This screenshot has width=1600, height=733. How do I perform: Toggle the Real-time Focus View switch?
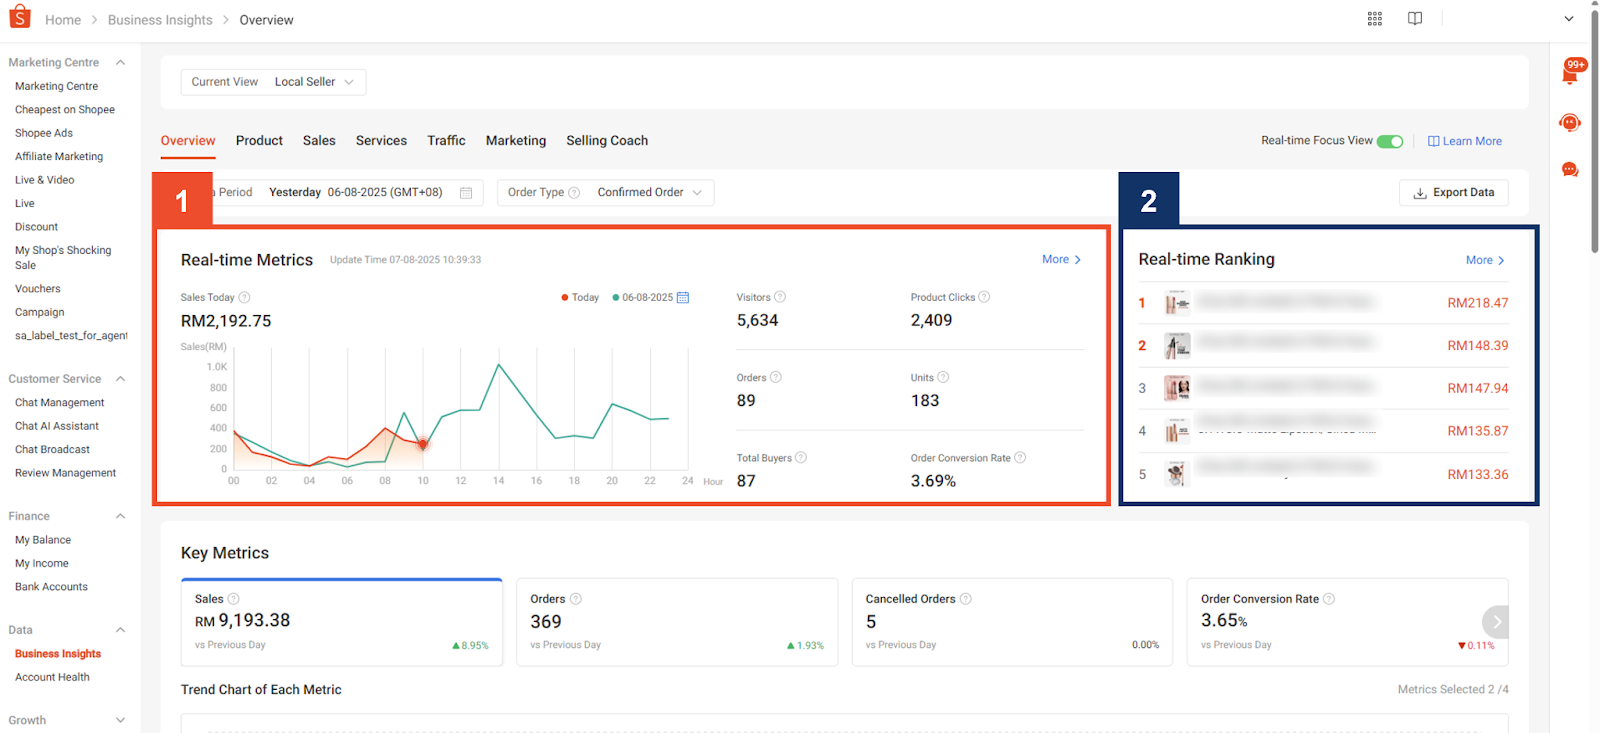[x=1390, y=141]
